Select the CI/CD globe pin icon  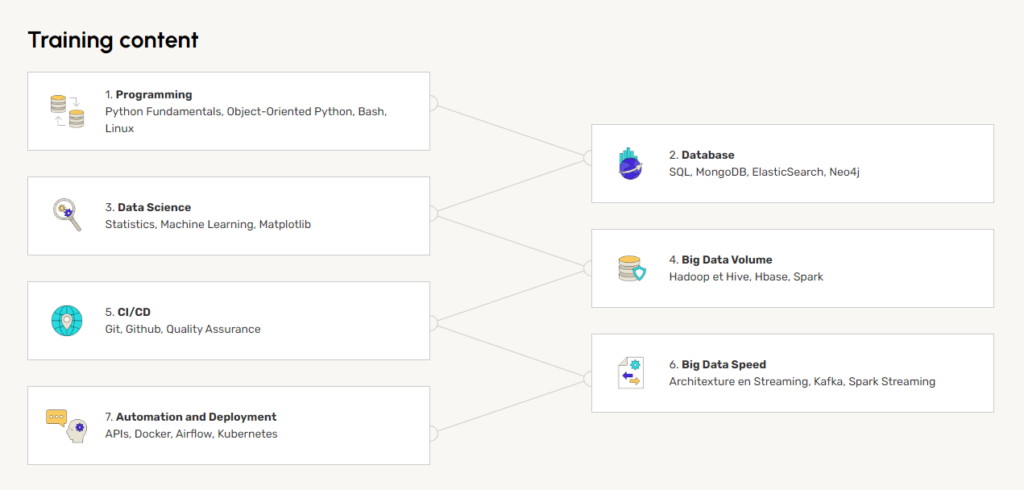coord(67,320)
